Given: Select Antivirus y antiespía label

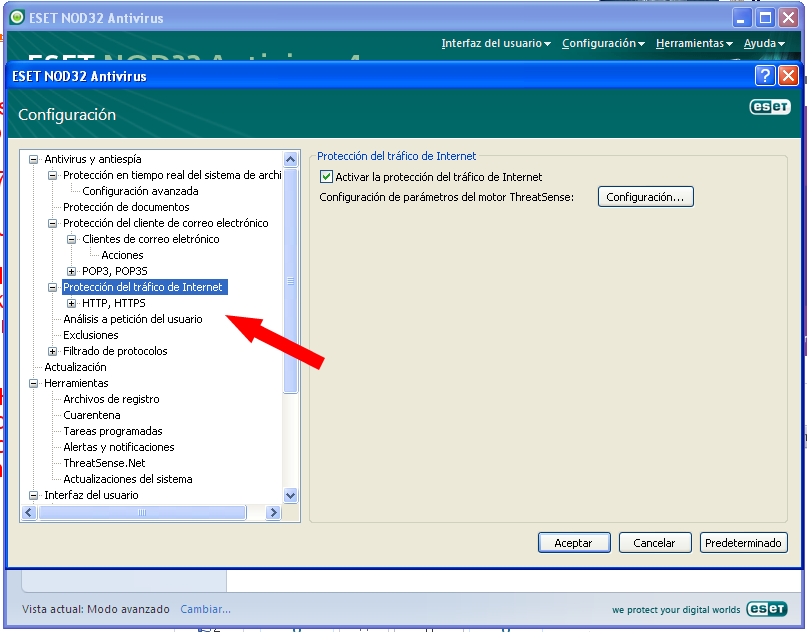Looking at the screenshot, I should click(x=93, y=160).
